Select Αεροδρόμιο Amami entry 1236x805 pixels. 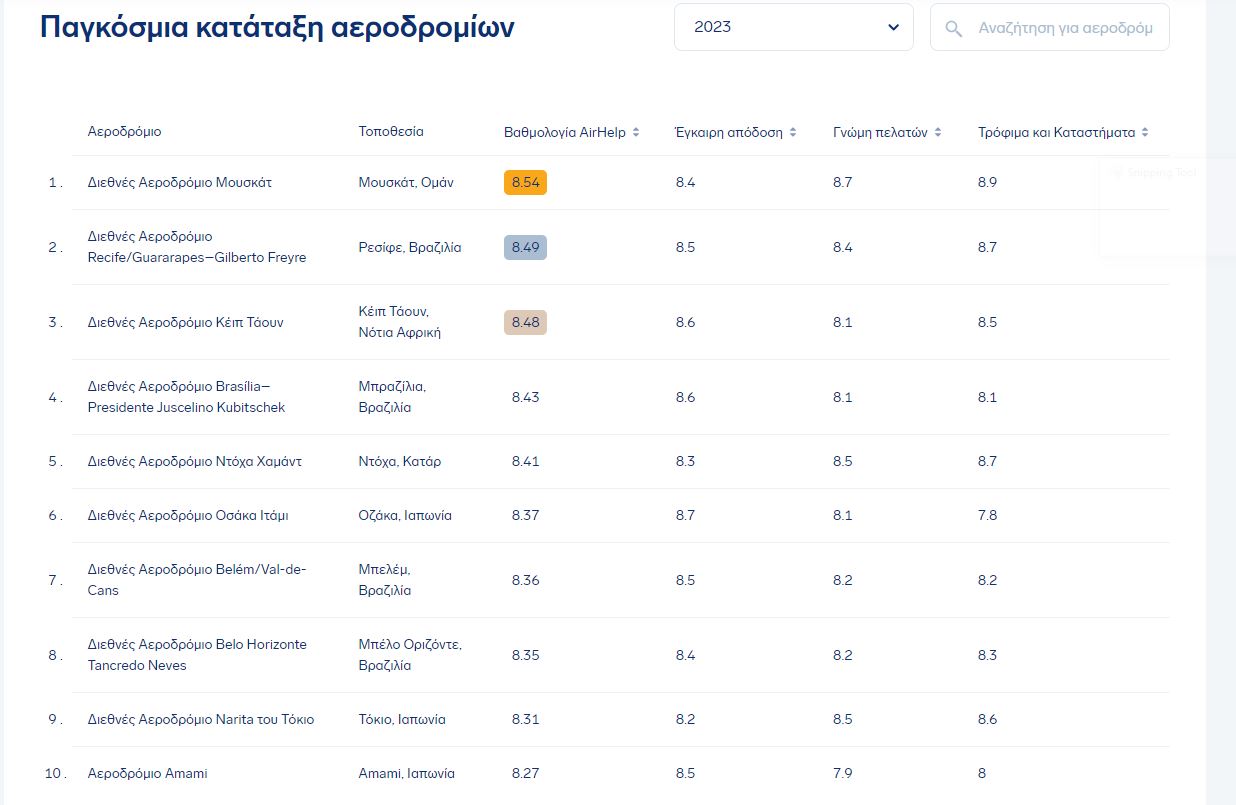click(148, 774)
